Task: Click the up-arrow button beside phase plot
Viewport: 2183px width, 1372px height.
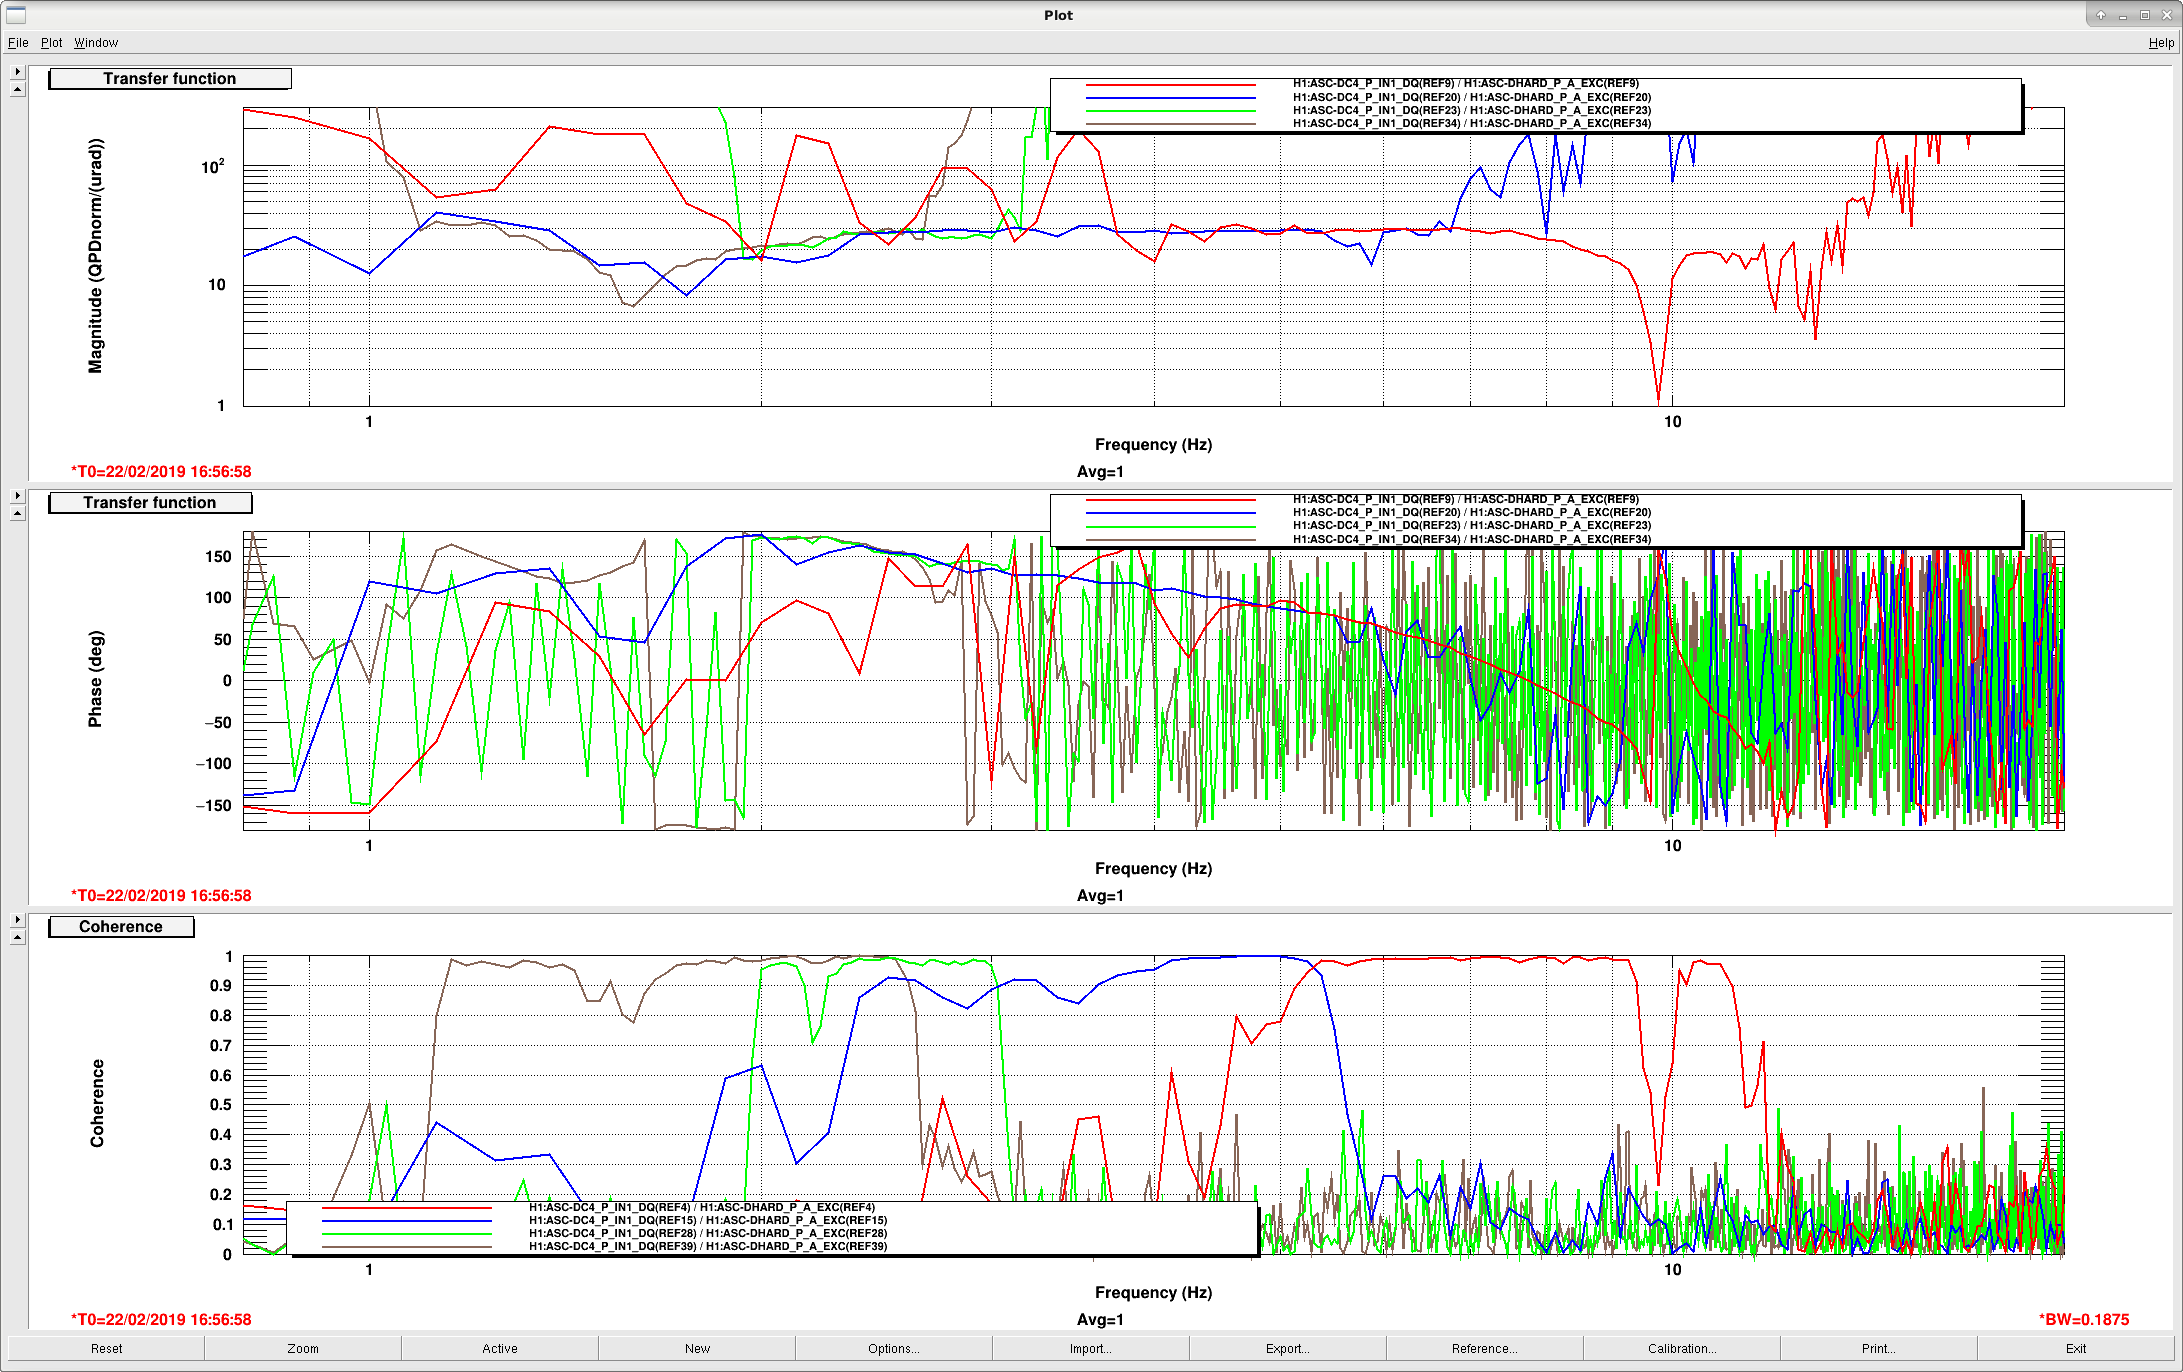Action: pyautogui.click(x=17, y=513)
